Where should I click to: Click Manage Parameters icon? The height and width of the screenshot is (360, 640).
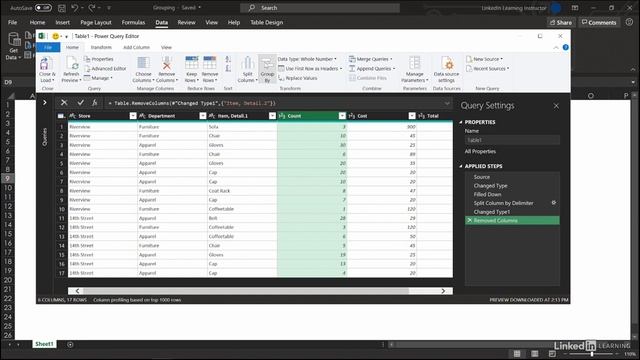tap(414, 63)
